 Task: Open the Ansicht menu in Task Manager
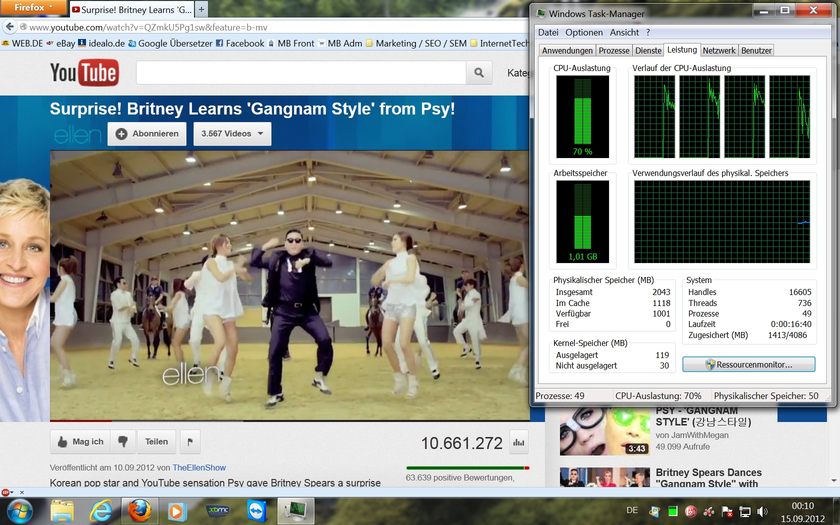[x=624, y=32]
